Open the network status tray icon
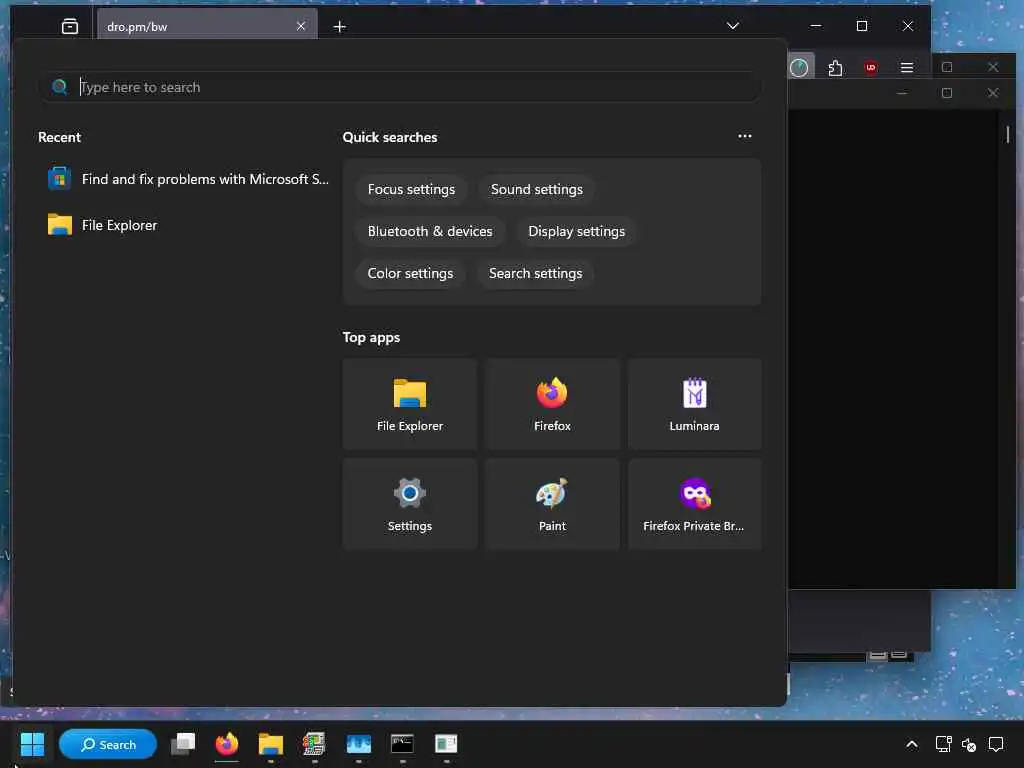Image resolution: width=1024 pixels, height=768 pixels. pyautogui.click(x=943, y=744)
